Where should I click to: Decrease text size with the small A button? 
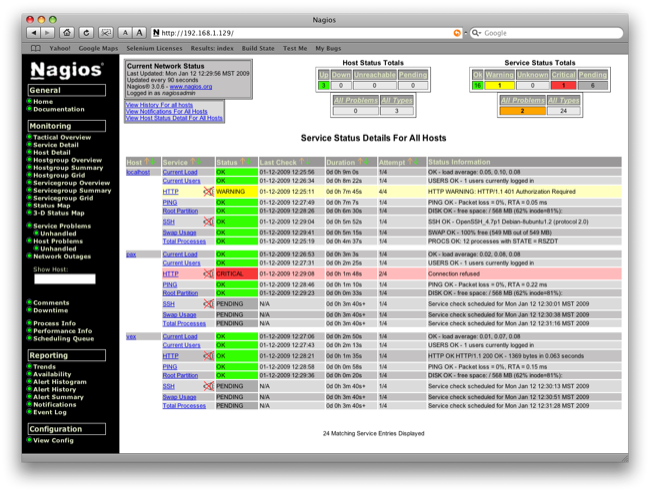tap(125, 33)
